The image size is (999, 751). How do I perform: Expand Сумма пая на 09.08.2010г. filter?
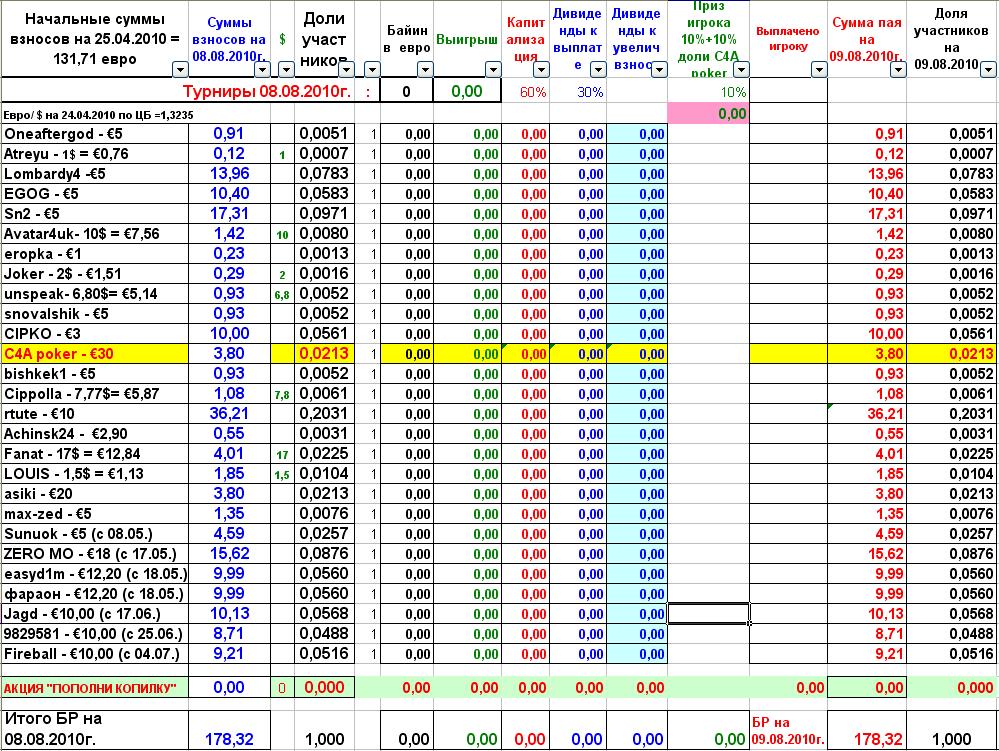898,69
